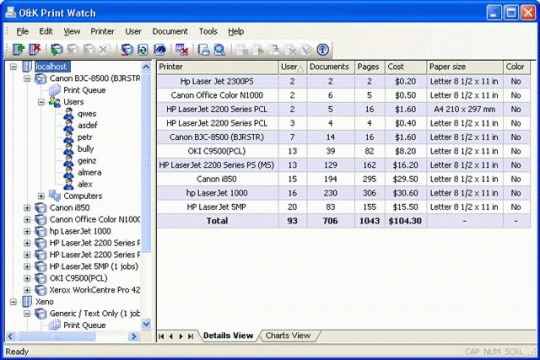The width and height of the screenshot is (540, 360).
Task: Click the magnifier preview toolbar icon
Action: pyautogui.click(x=219, y=50)
